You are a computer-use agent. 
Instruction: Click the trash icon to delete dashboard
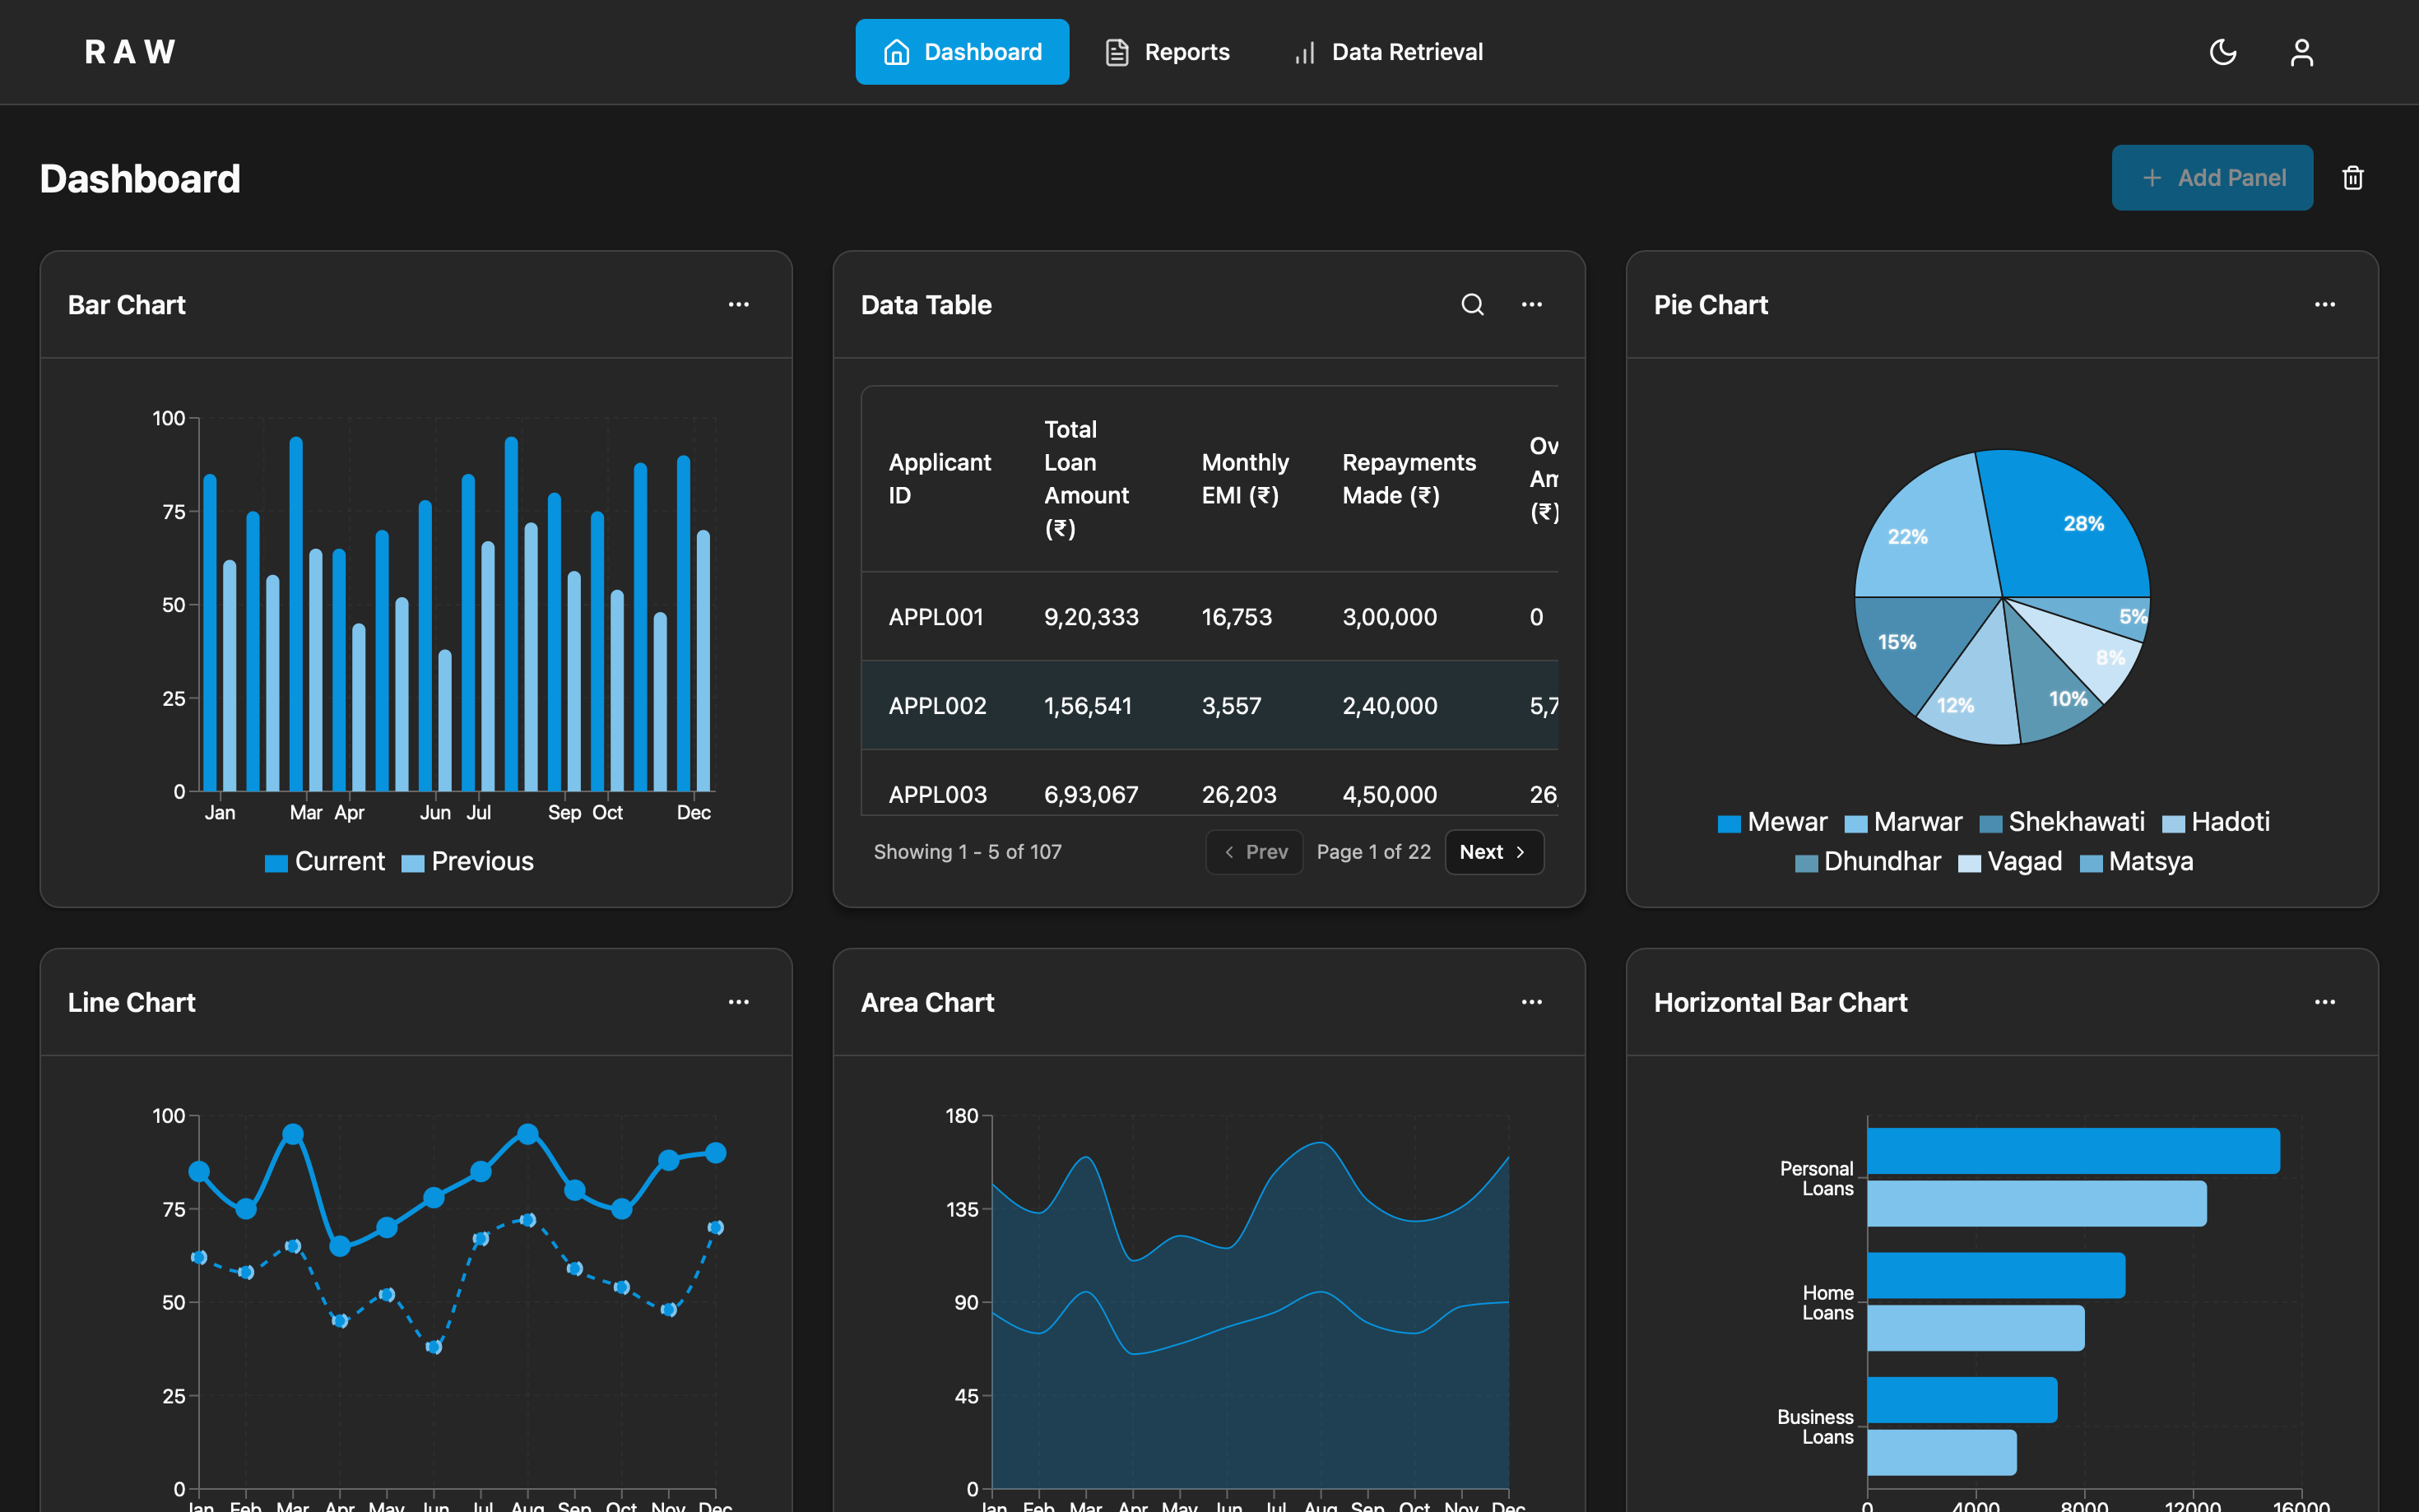2353,177
